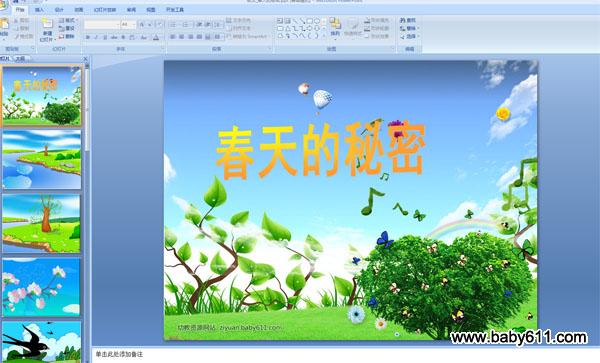Open the font size dropdown showing 44

pos(128,25)
